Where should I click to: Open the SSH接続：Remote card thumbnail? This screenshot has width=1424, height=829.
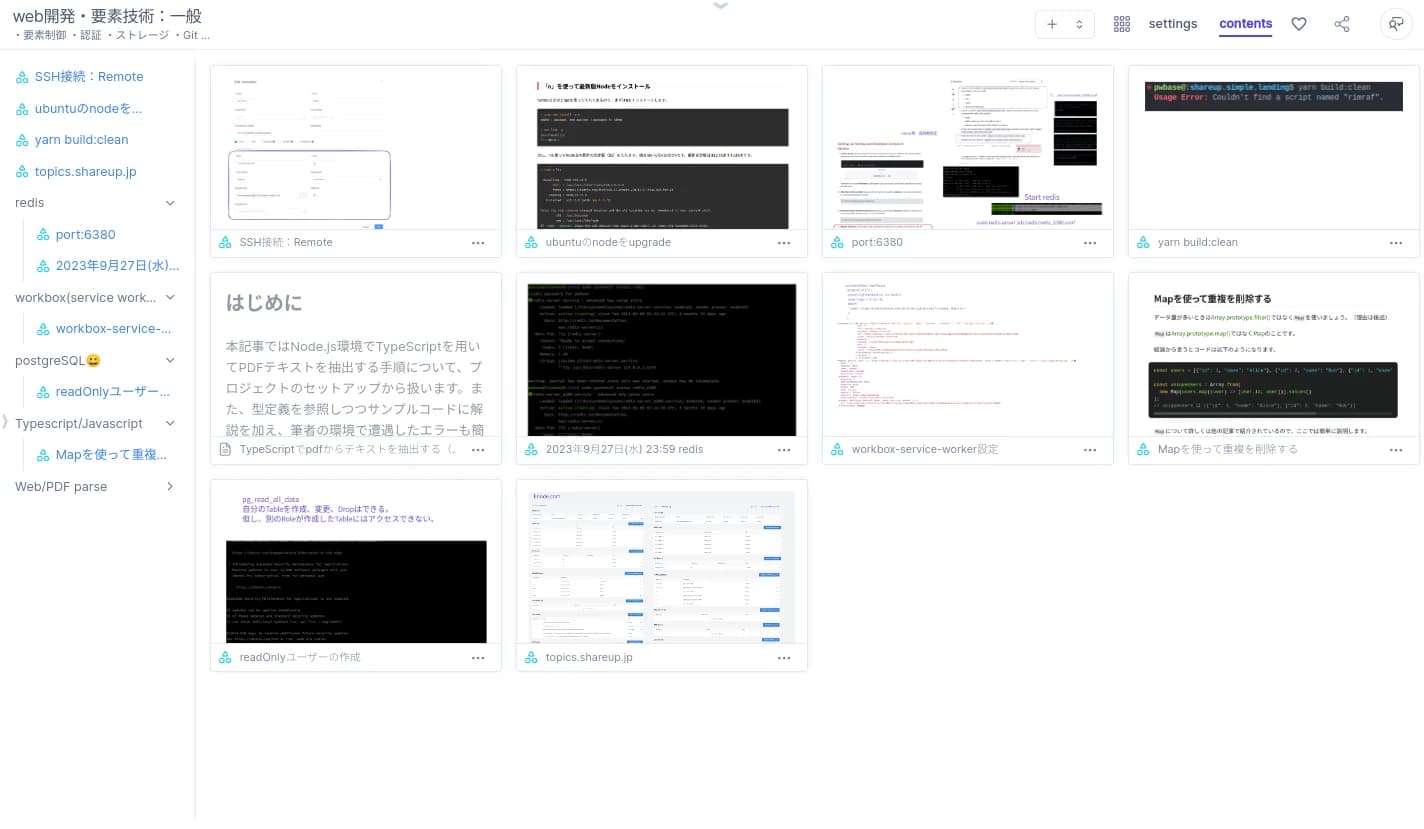[x=356, y=148]
